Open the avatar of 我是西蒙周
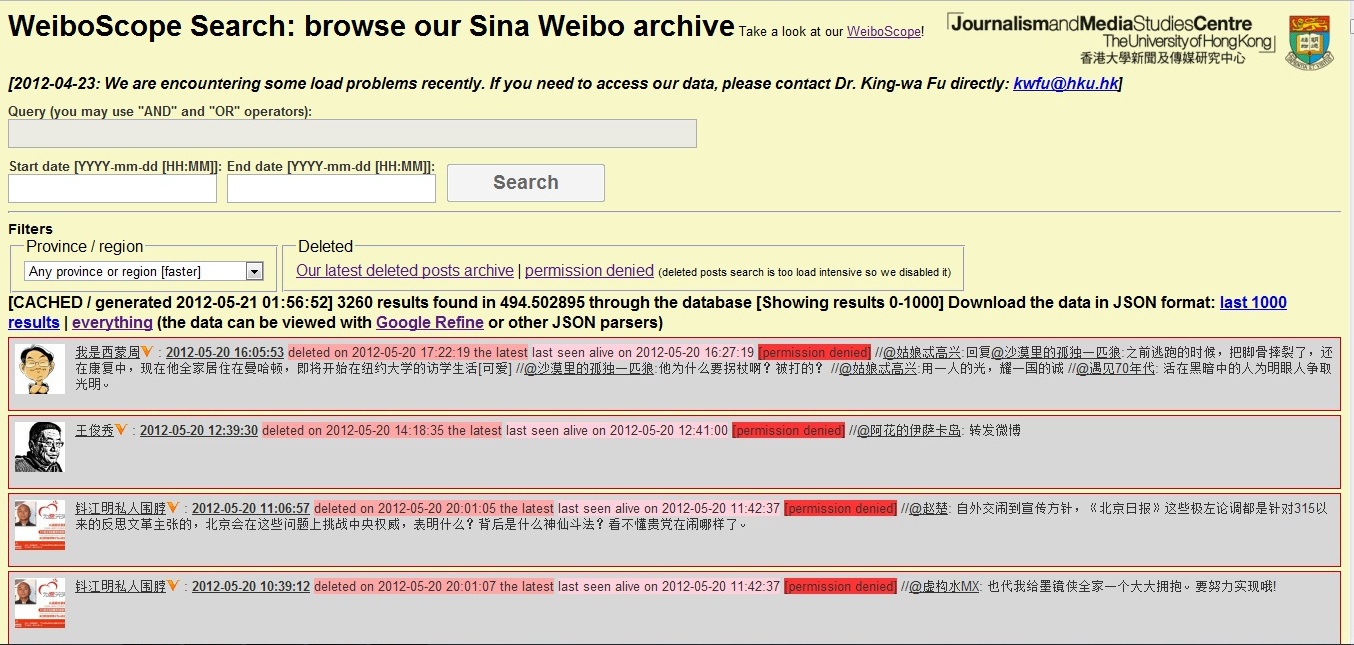The width and height of the screenshot is (1354, 645). [40, 369]
